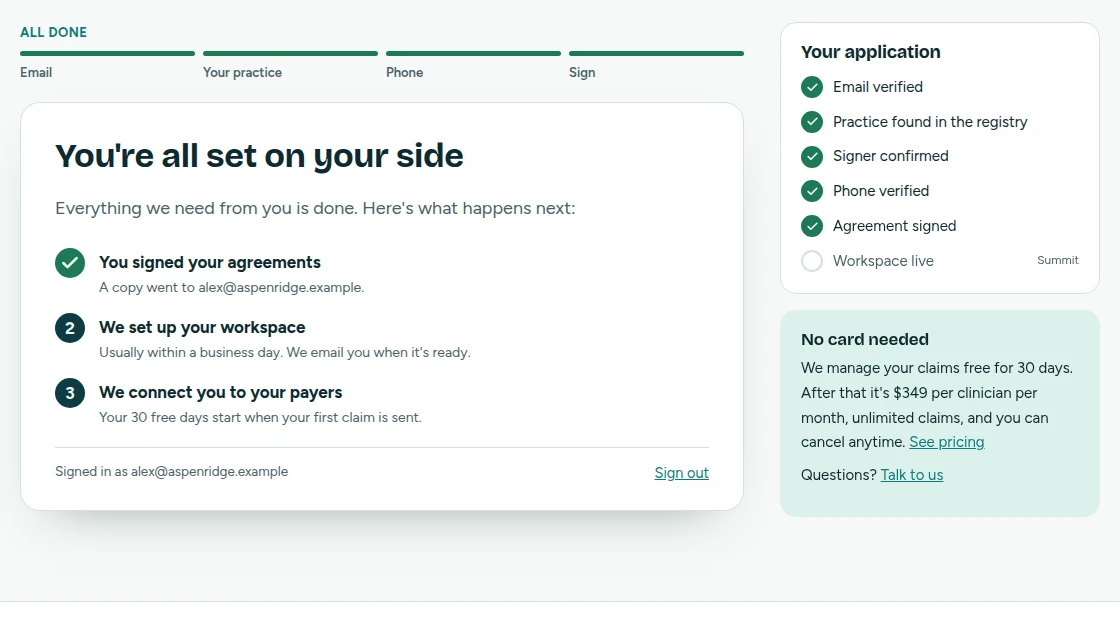Image resolution: width=1120 pixels, height=630 pixels.
Task: Click the 'Agreement signed' checklist text
Action: tap(894, 226)
